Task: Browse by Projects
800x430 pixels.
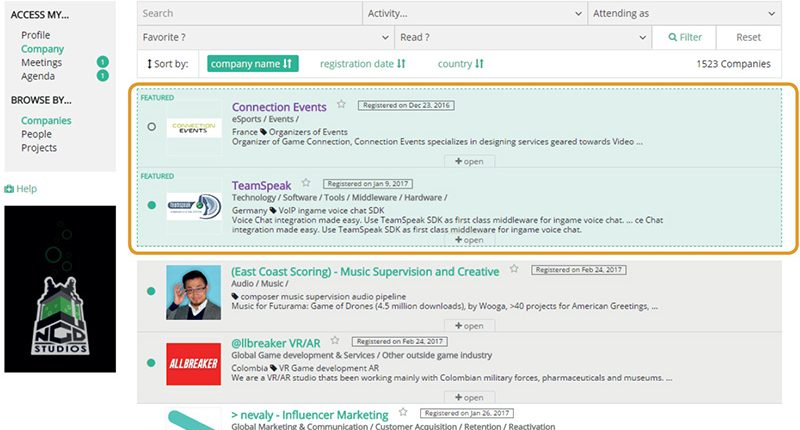Action: [39, 147]
